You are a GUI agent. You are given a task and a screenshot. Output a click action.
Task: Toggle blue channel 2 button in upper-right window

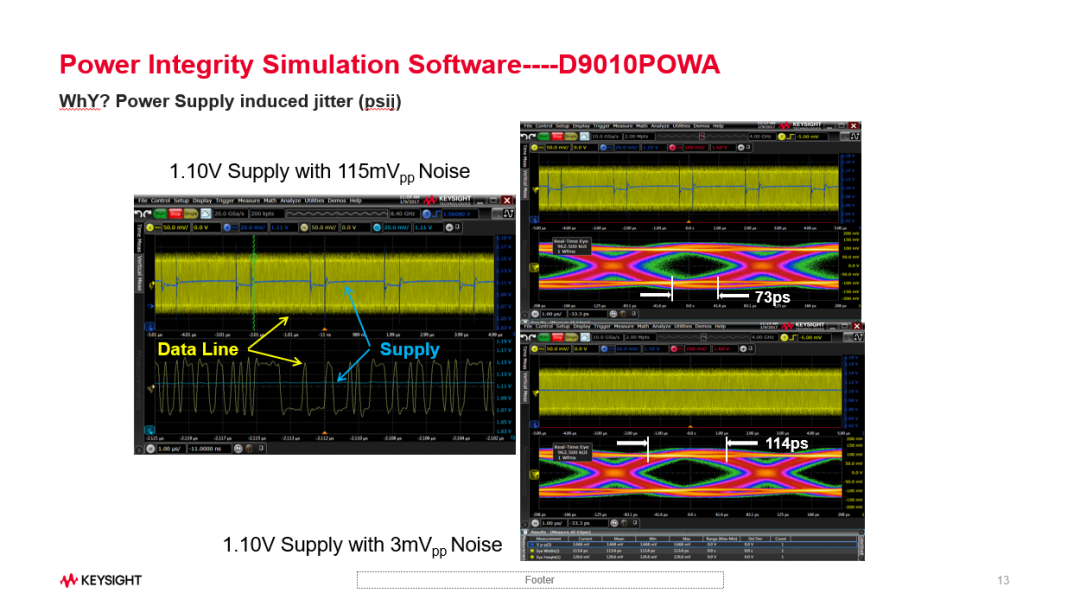pyautogui.click(x=603, y=147)
